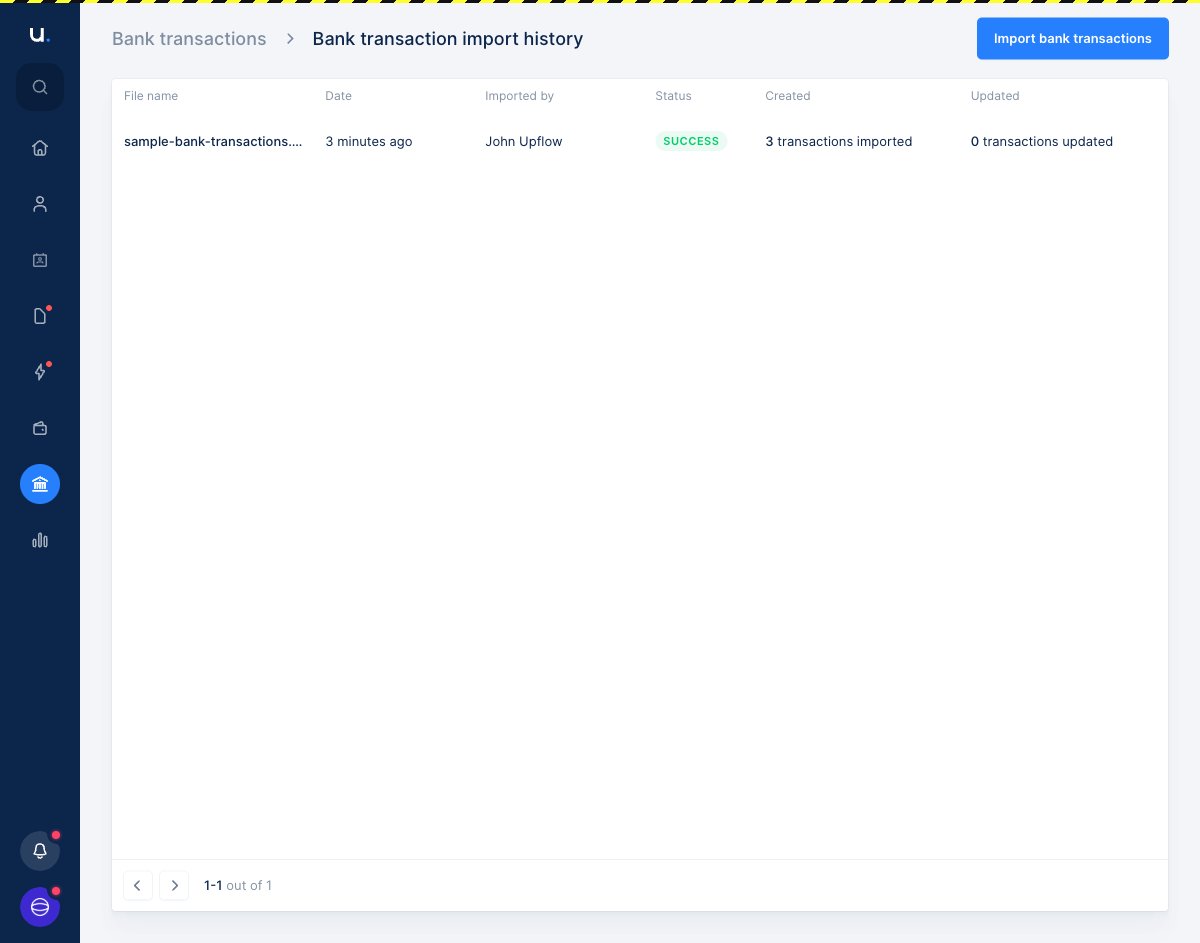Click '0 transactions updated' cell
This screenshot has height=943, width=1200.
1042,141
